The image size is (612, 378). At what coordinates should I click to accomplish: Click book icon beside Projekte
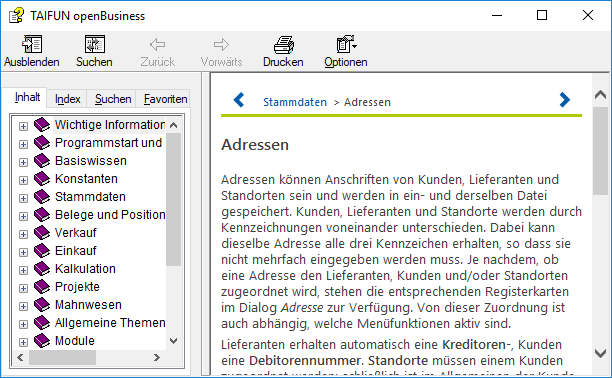click(42, 287)
